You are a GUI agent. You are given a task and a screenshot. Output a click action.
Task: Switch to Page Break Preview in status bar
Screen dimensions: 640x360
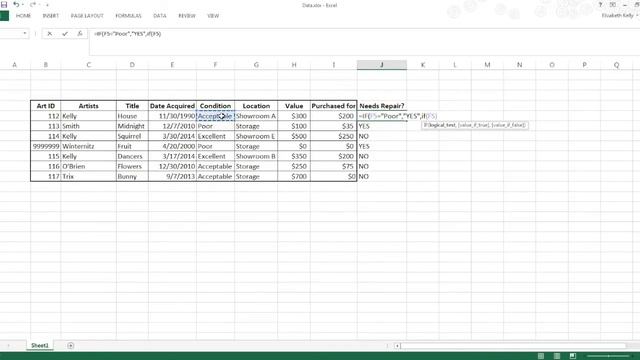[x=573, y=356]
